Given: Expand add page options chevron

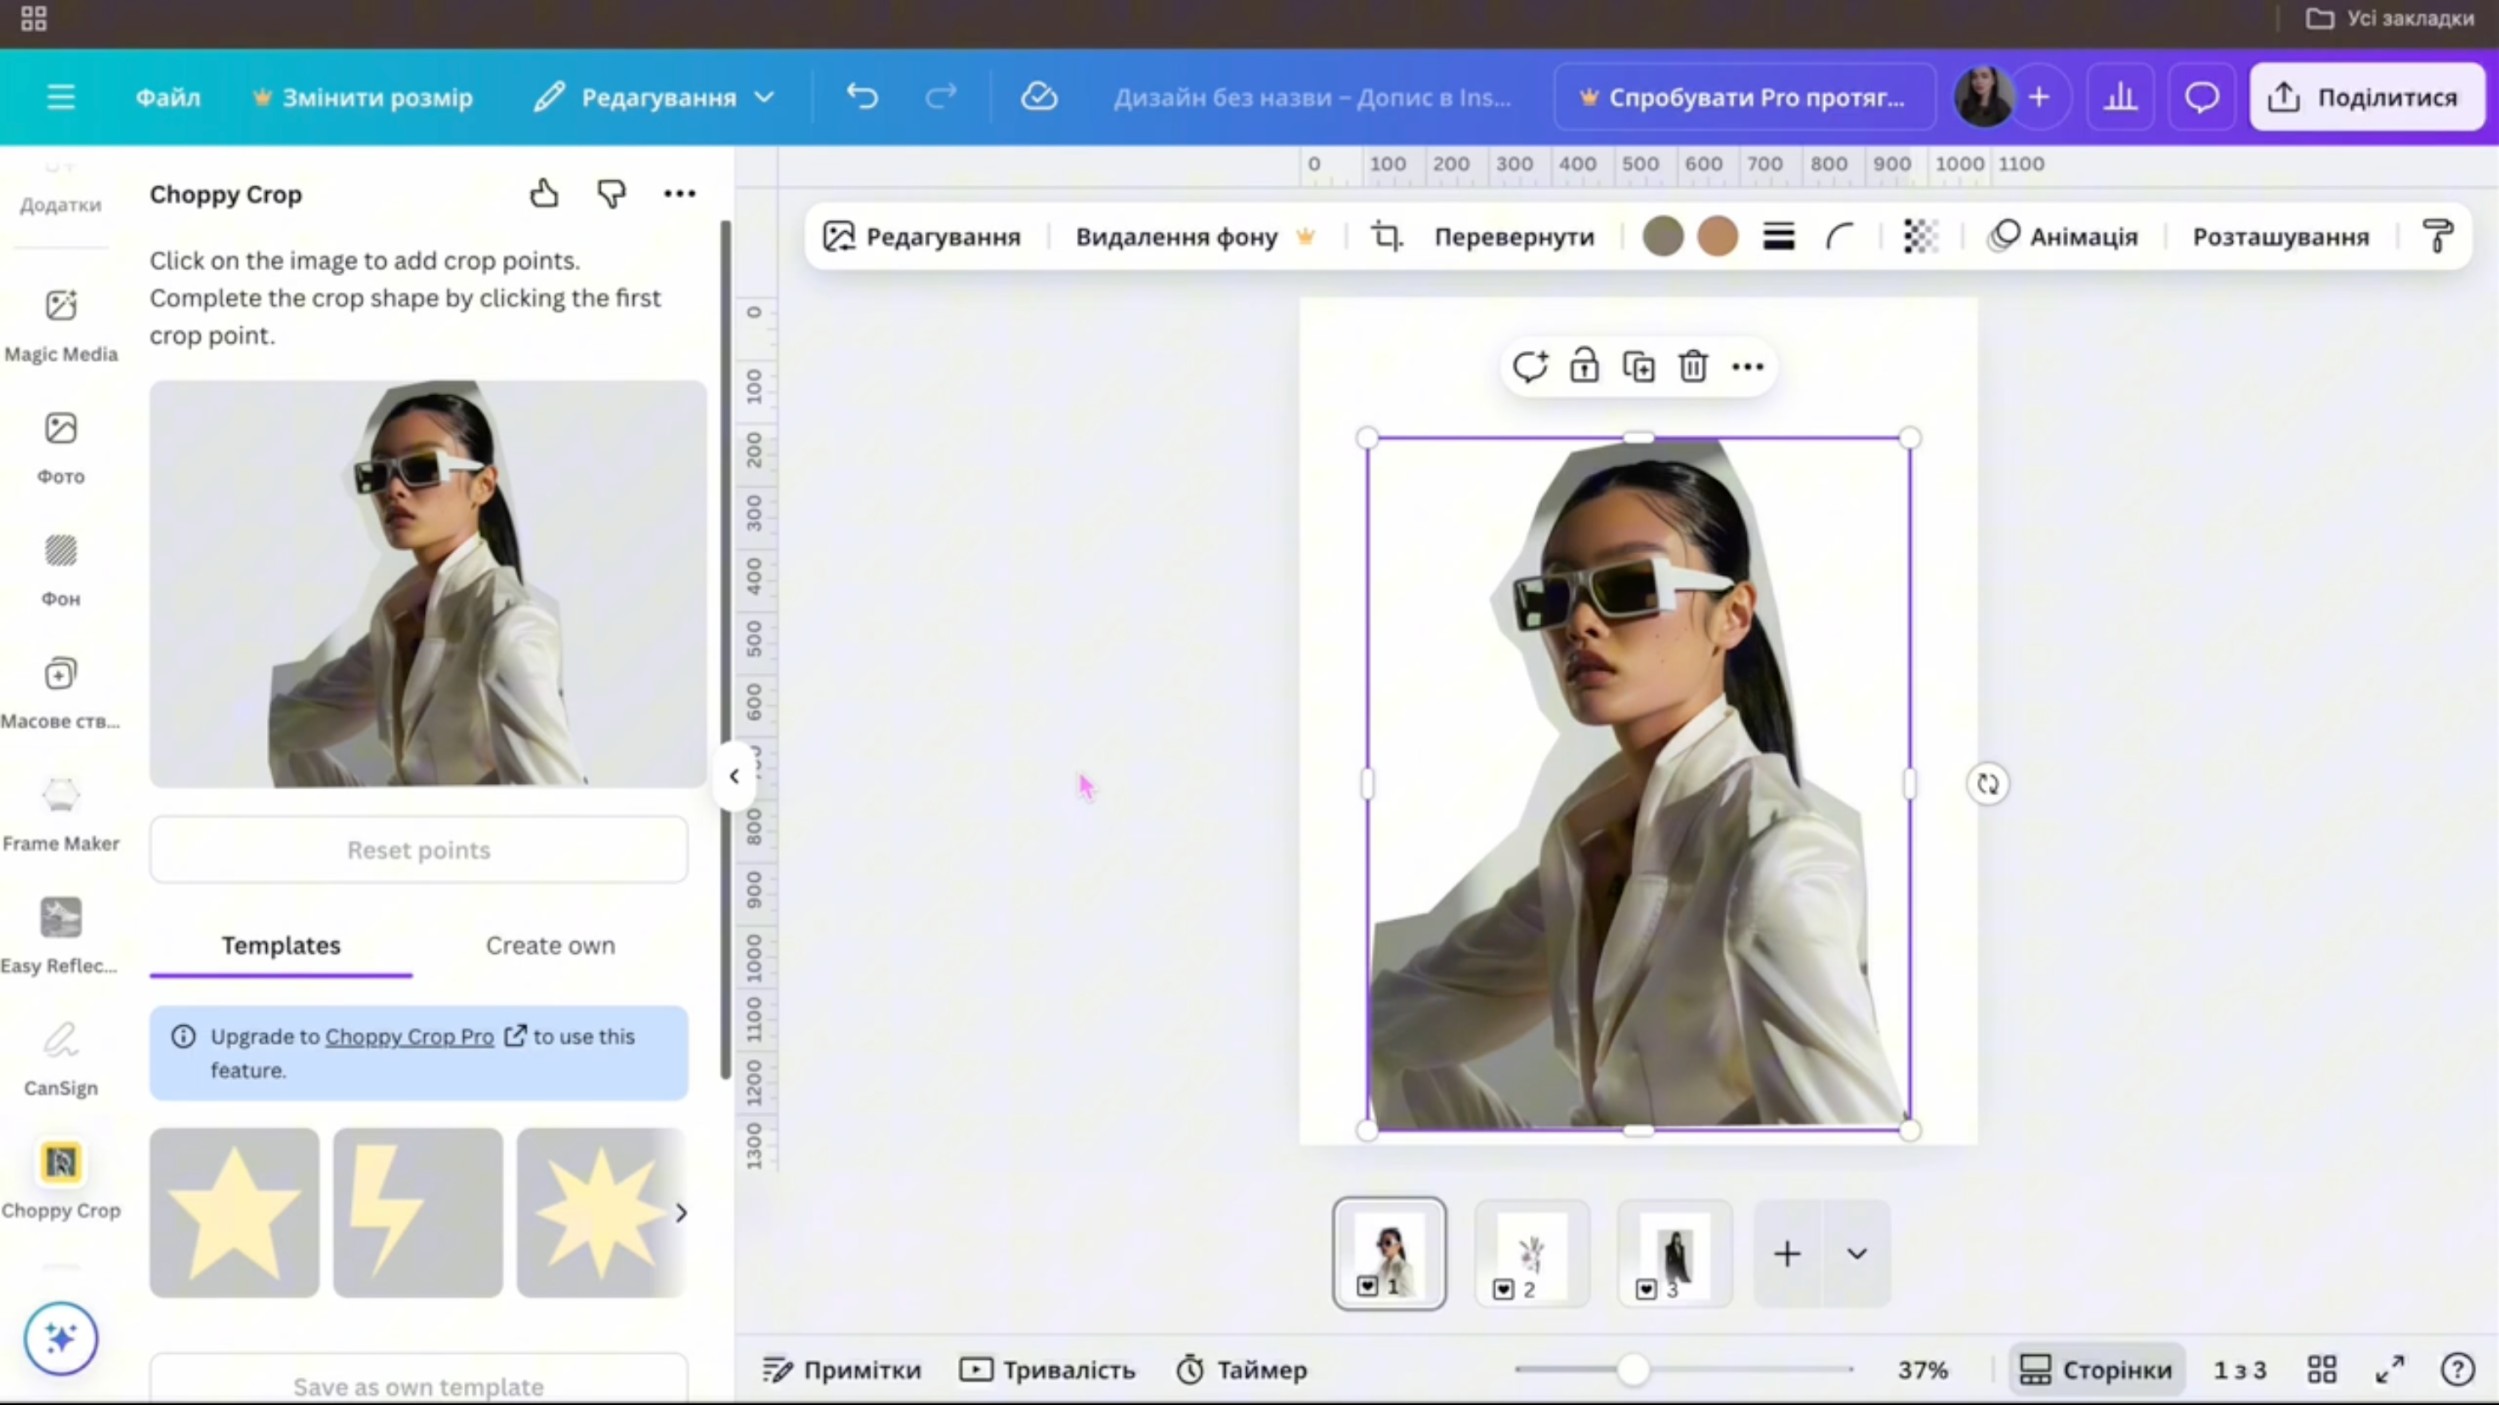Looking at the screenshot, I should (1857, 1254).
